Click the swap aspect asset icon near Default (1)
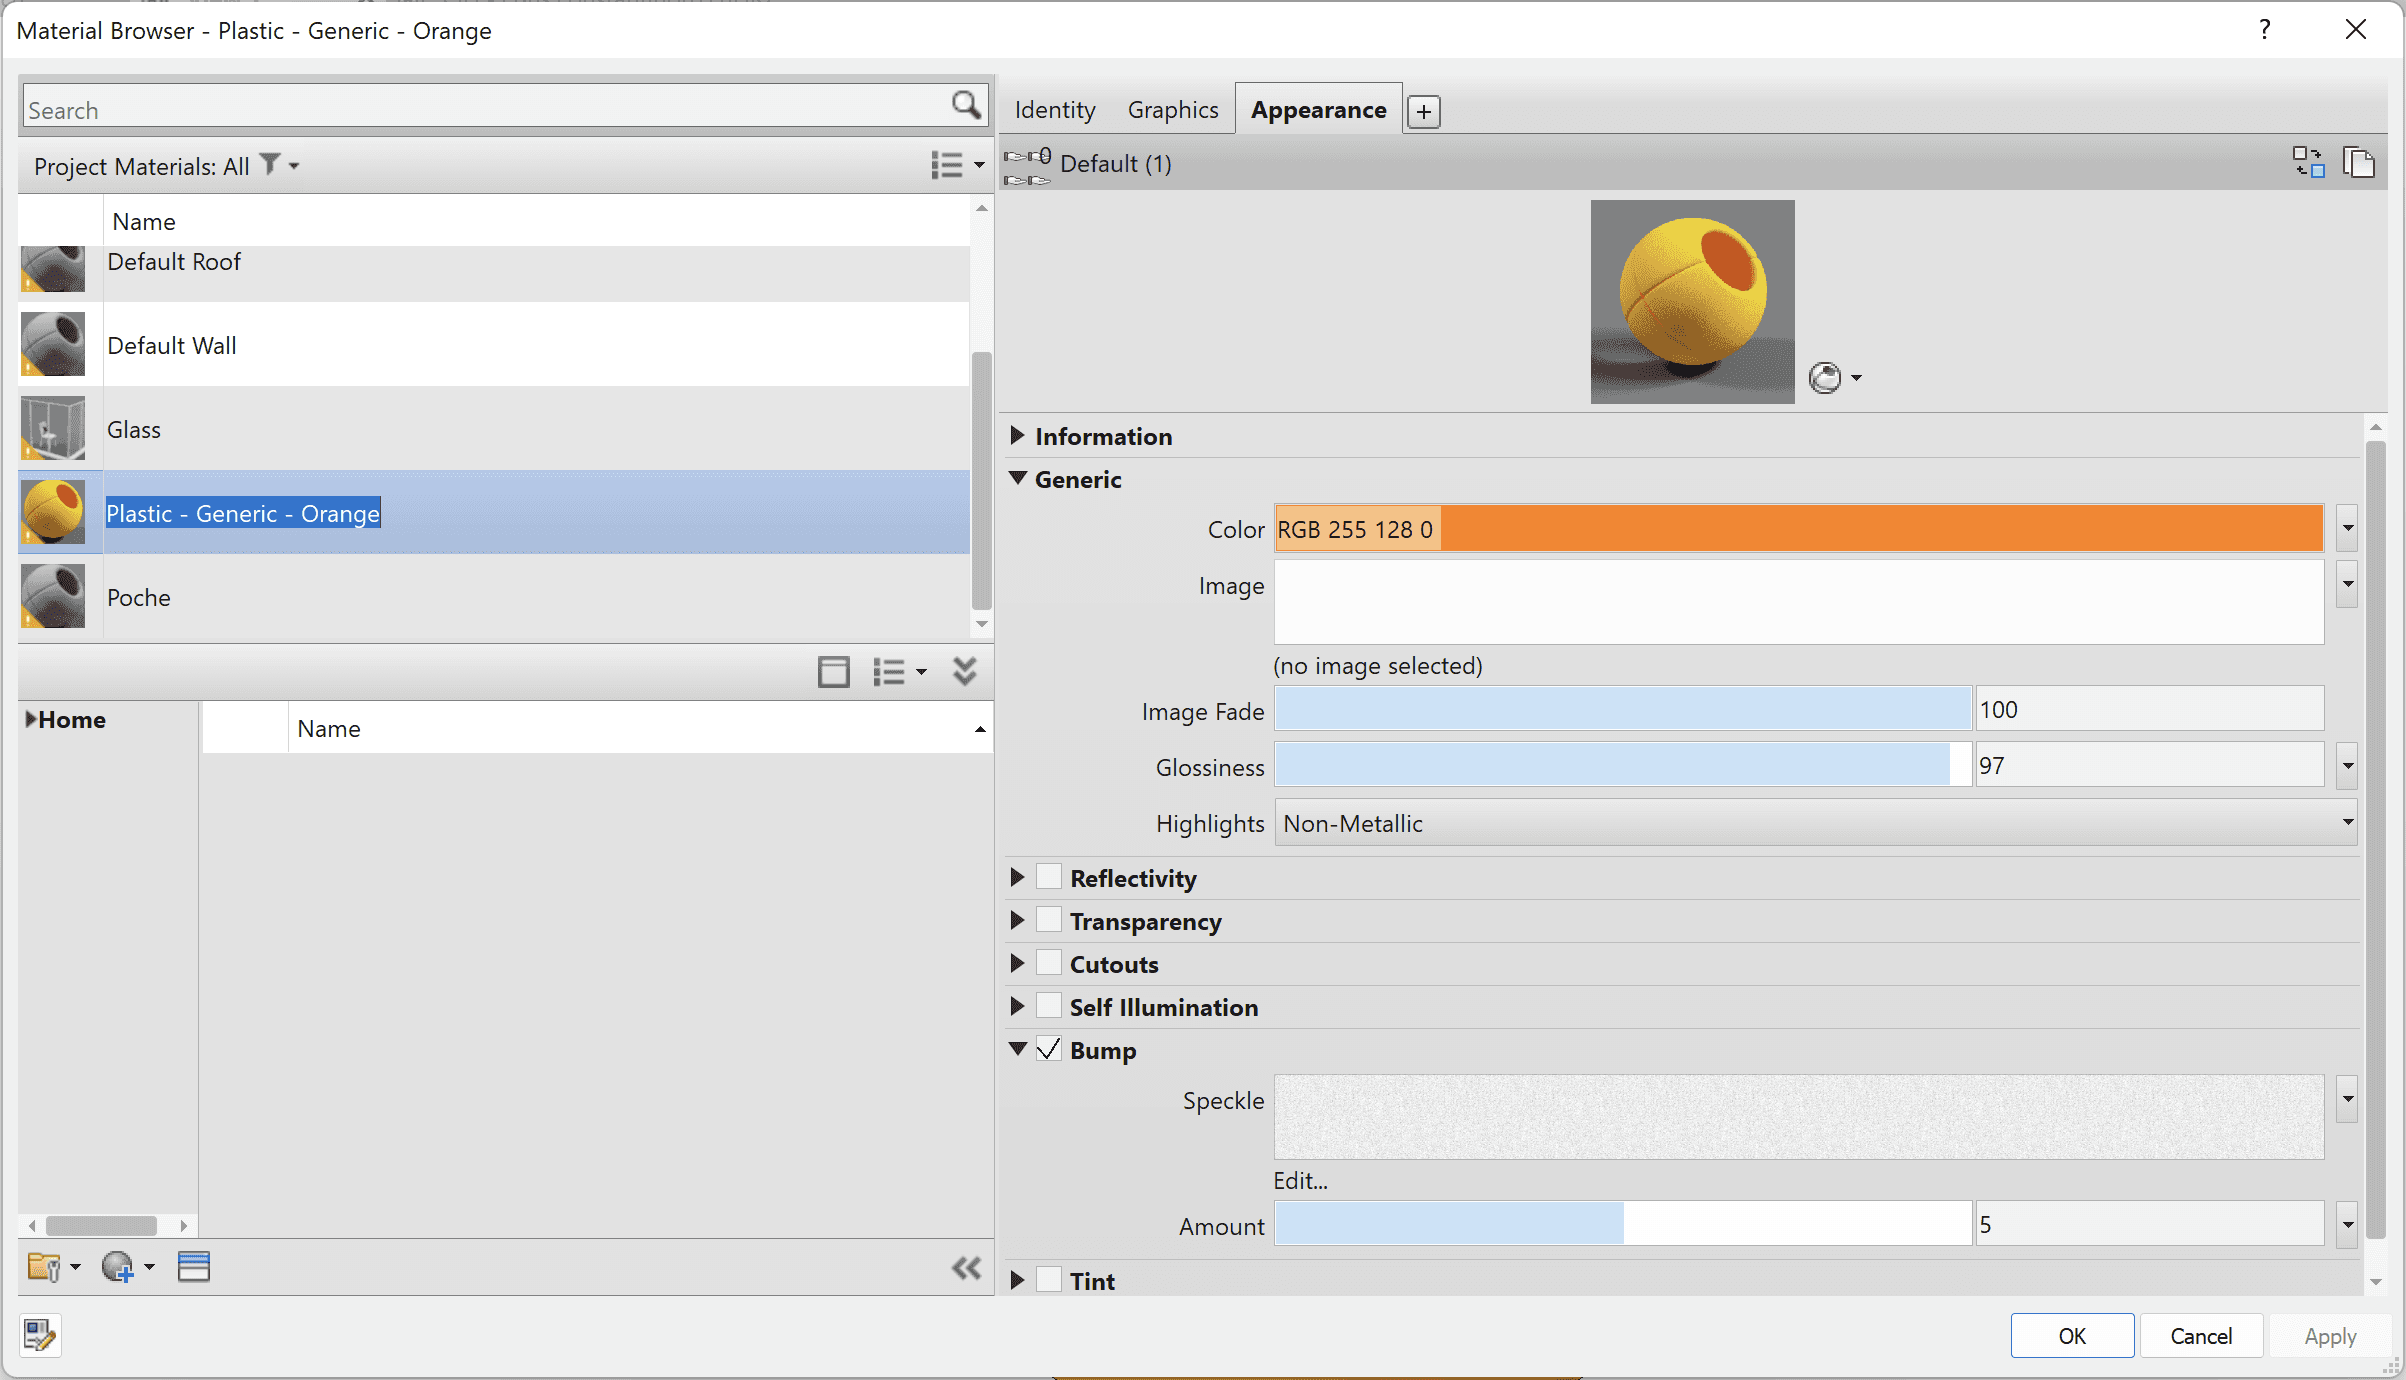The height and width of the screenshot is (1380, 2406). point(2309,161)
